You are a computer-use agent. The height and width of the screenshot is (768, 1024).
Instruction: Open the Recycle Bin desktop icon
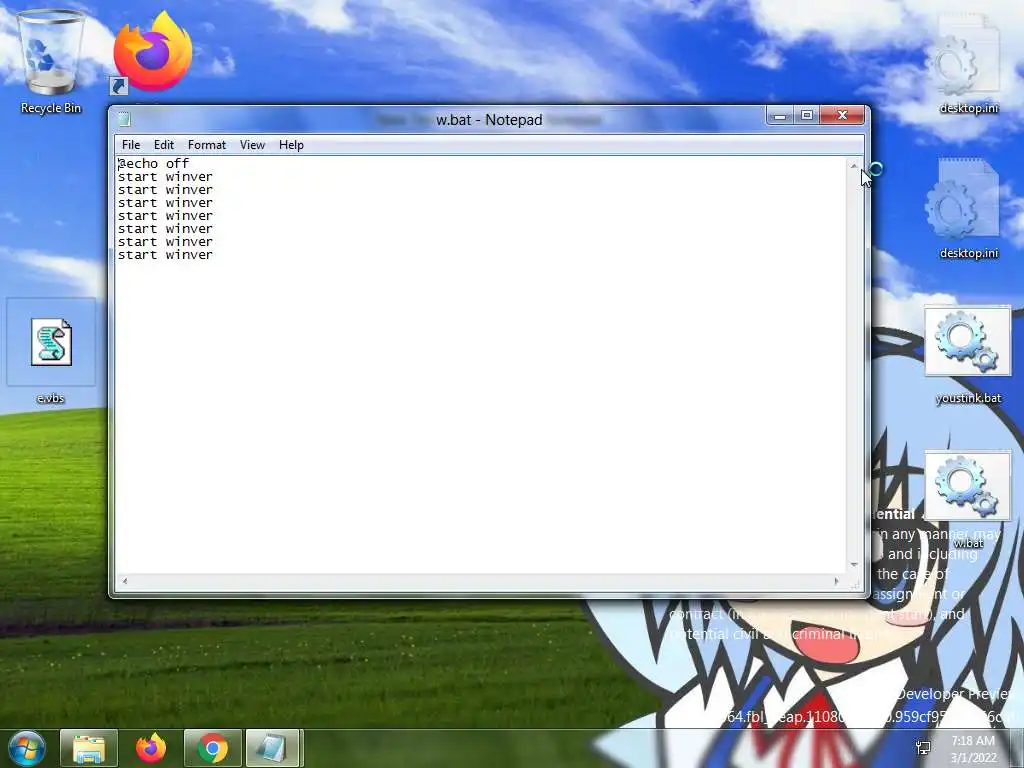pos(51,62)
